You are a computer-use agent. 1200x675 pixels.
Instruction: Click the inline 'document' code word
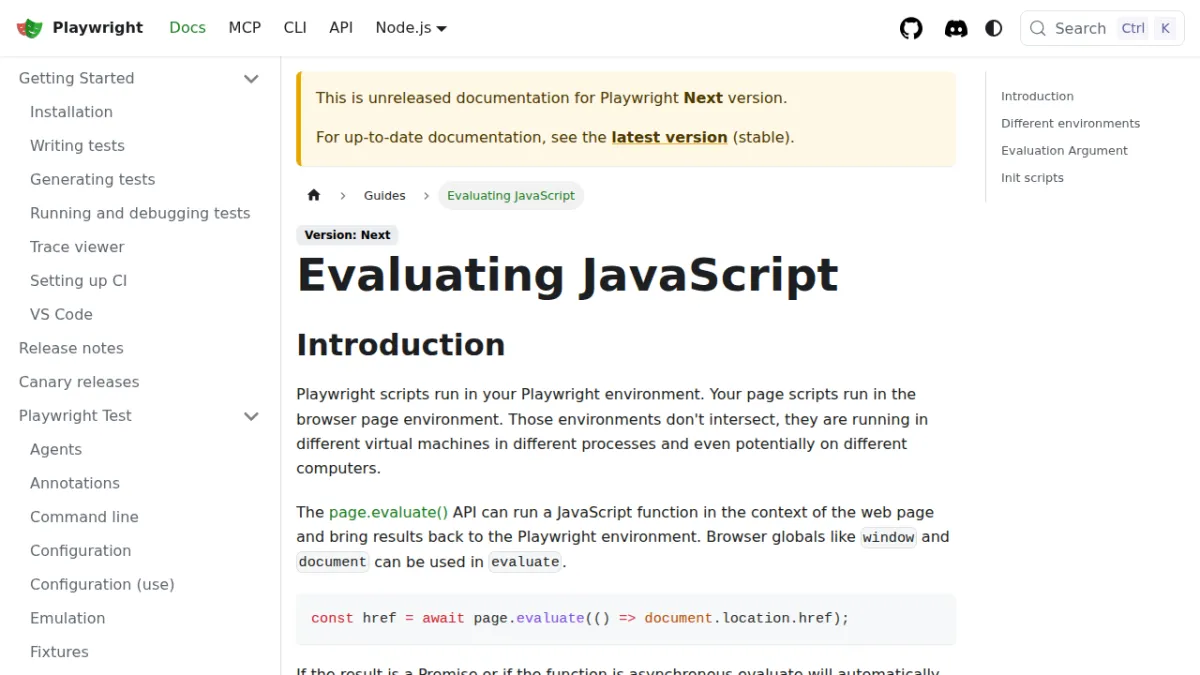[333, 562]
